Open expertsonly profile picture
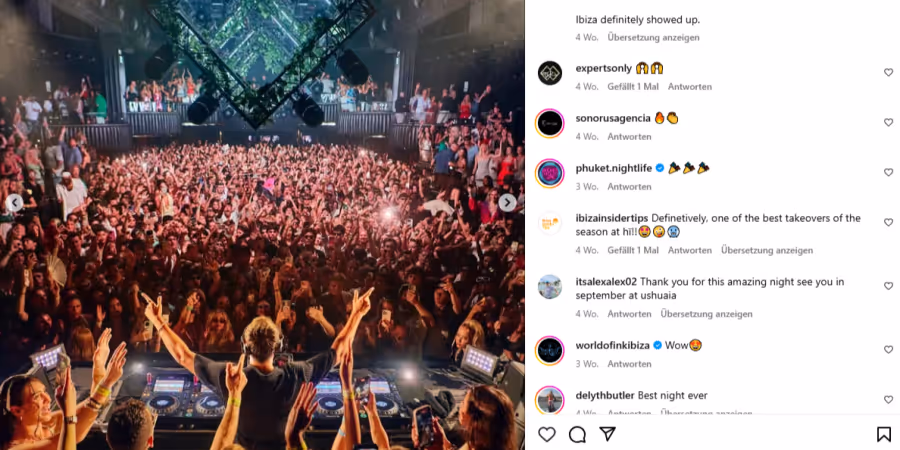 click(x=550, y=73)
